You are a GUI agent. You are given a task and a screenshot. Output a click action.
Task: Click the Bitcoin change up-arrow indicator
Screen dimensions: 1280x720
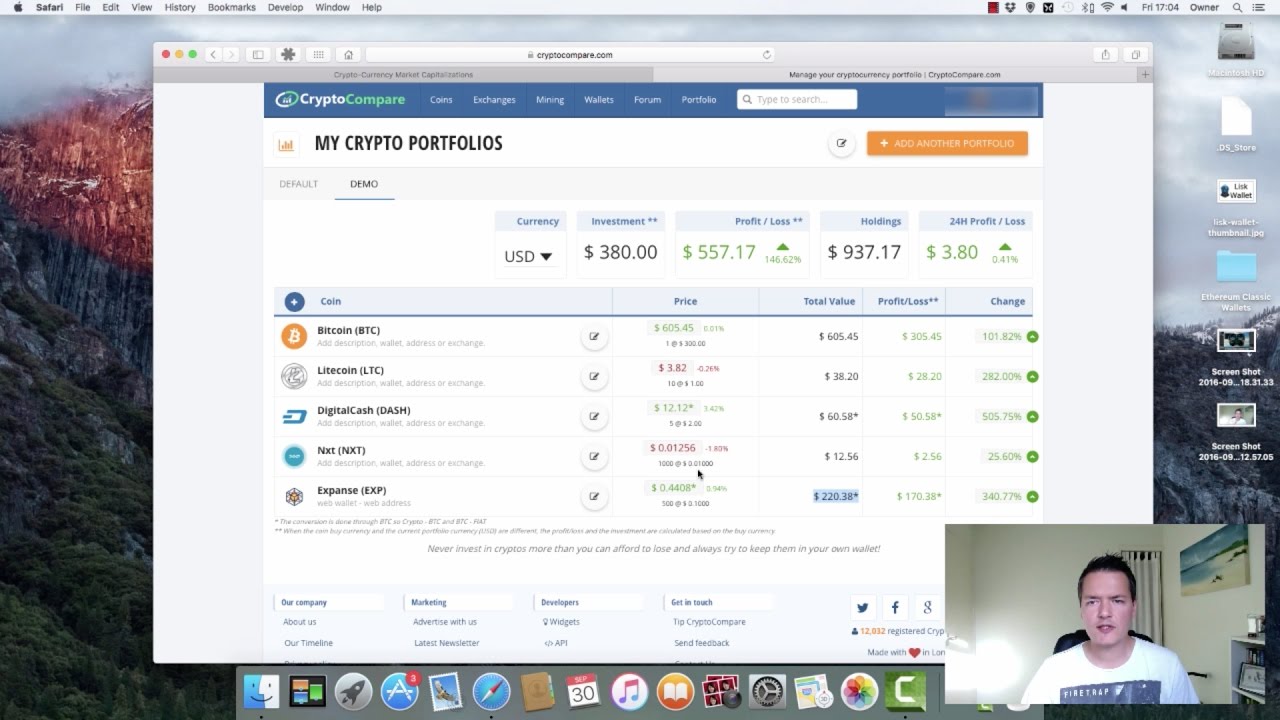1032,336
